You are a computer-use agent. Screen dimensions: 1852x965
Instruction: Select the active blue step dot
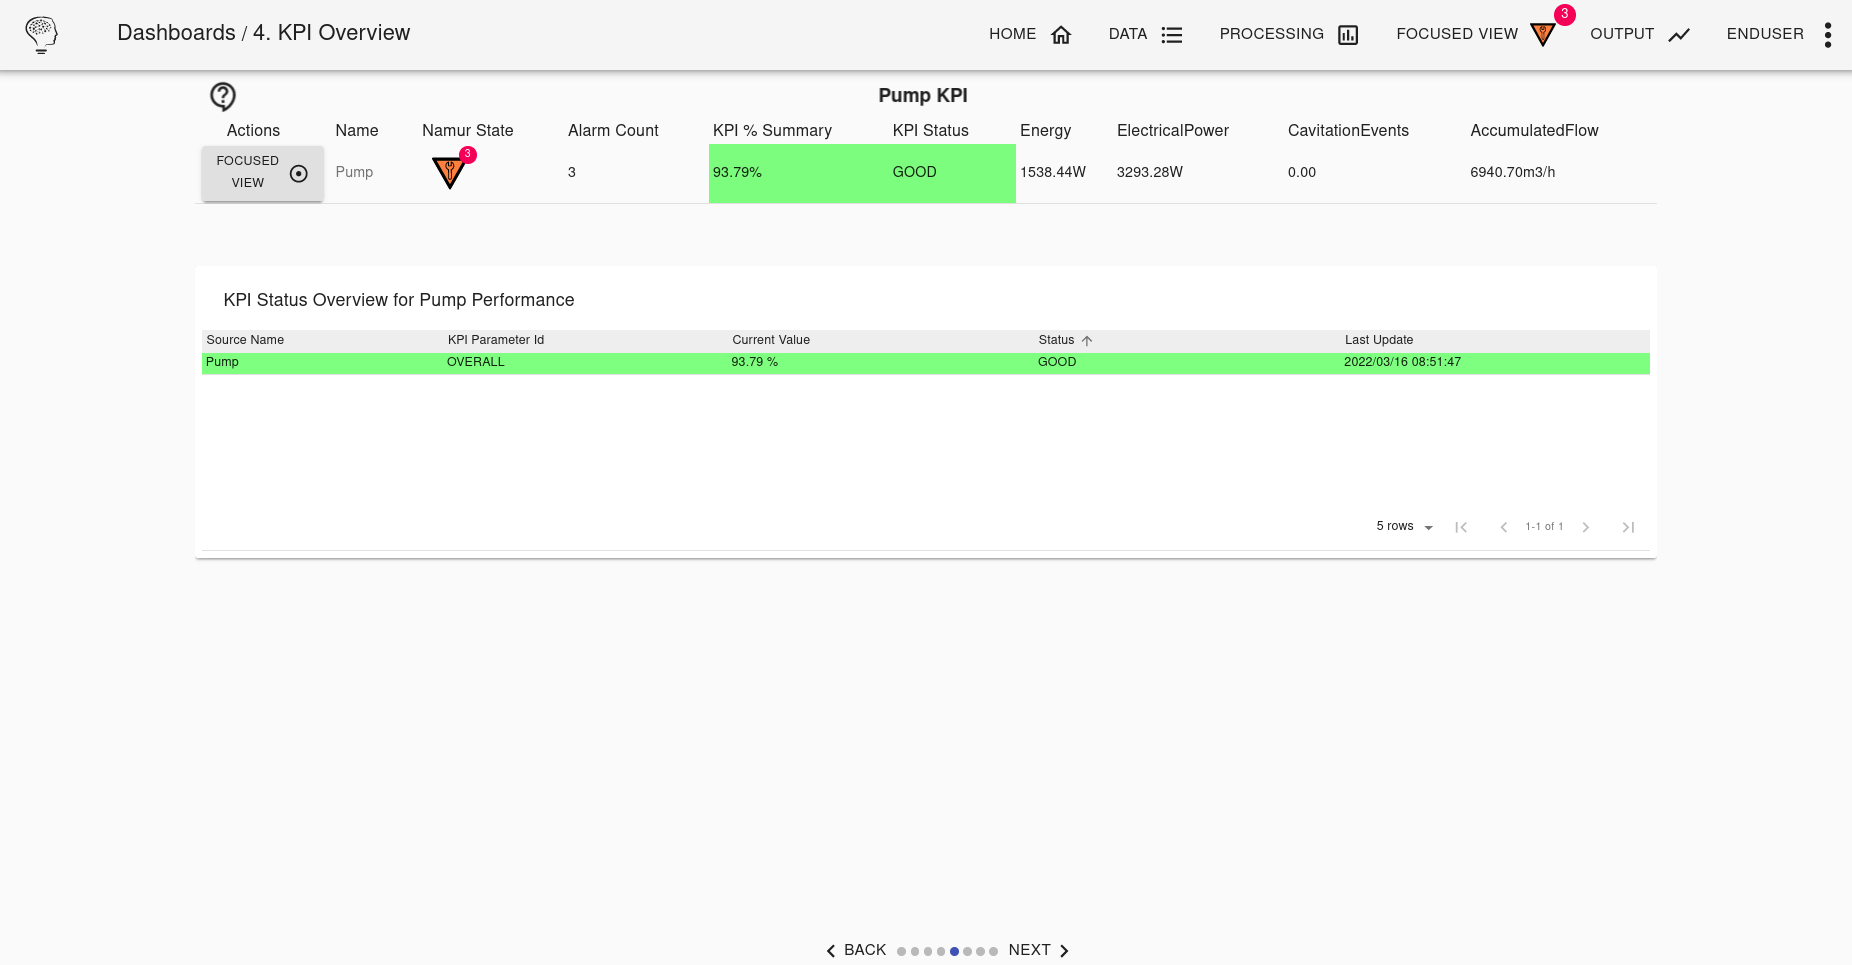tap(954, 952)
